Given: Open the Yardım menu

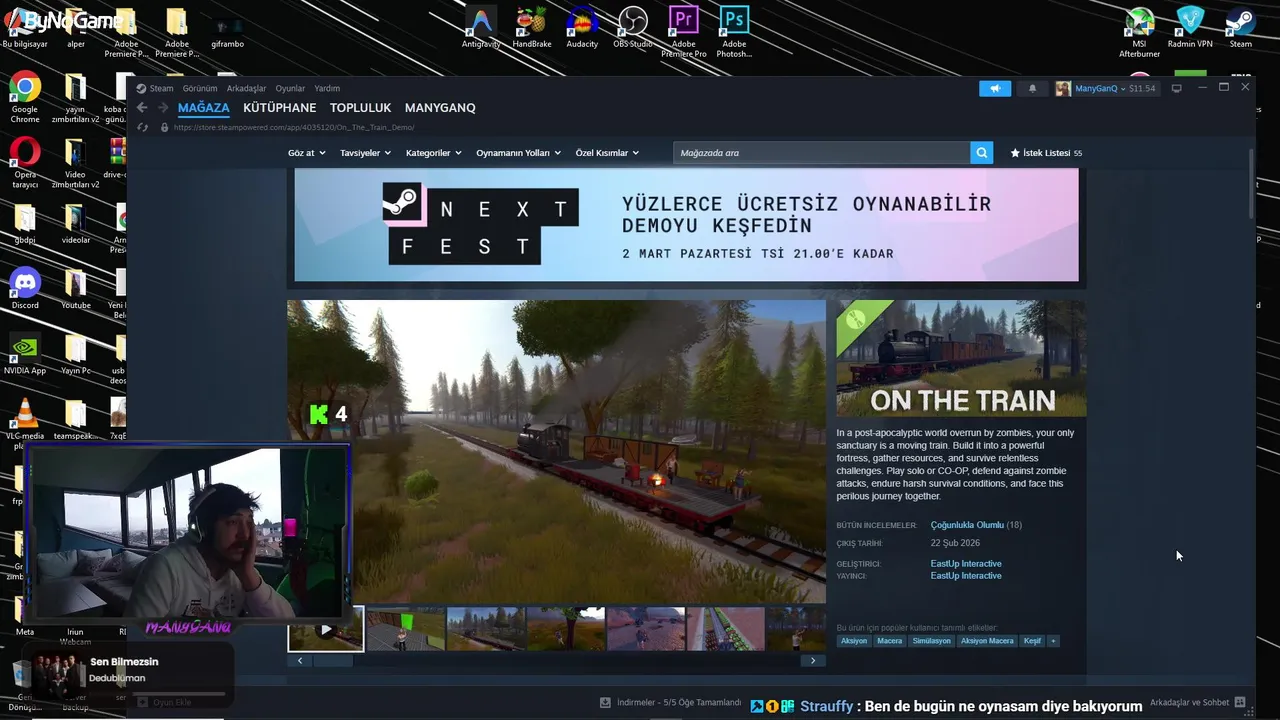Looking at the screenshot, I should click(x=327, y=88).
